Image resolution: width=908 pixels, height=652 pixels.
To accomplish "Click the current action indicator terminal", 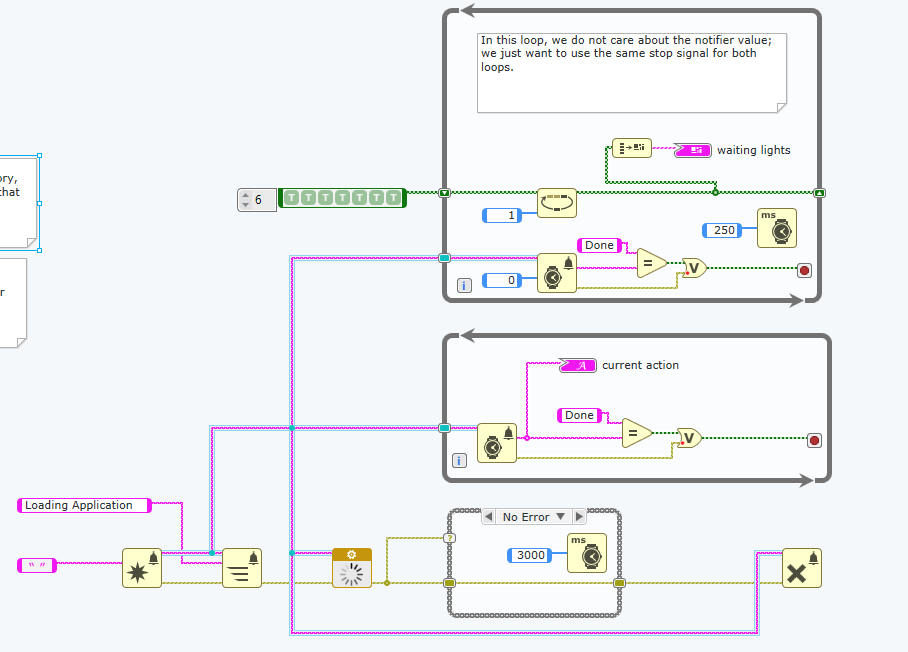I will (x=577, y=365).
